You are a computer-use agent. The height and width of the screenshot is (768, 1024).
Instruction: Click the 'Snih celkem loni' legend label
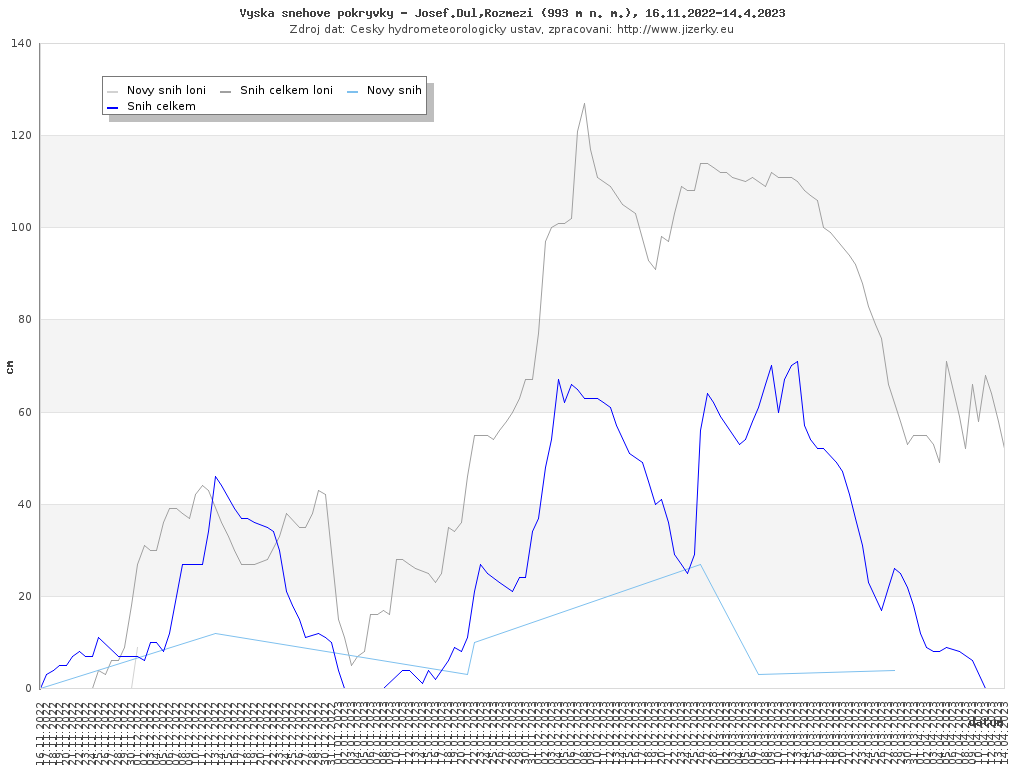click(286, 90)
